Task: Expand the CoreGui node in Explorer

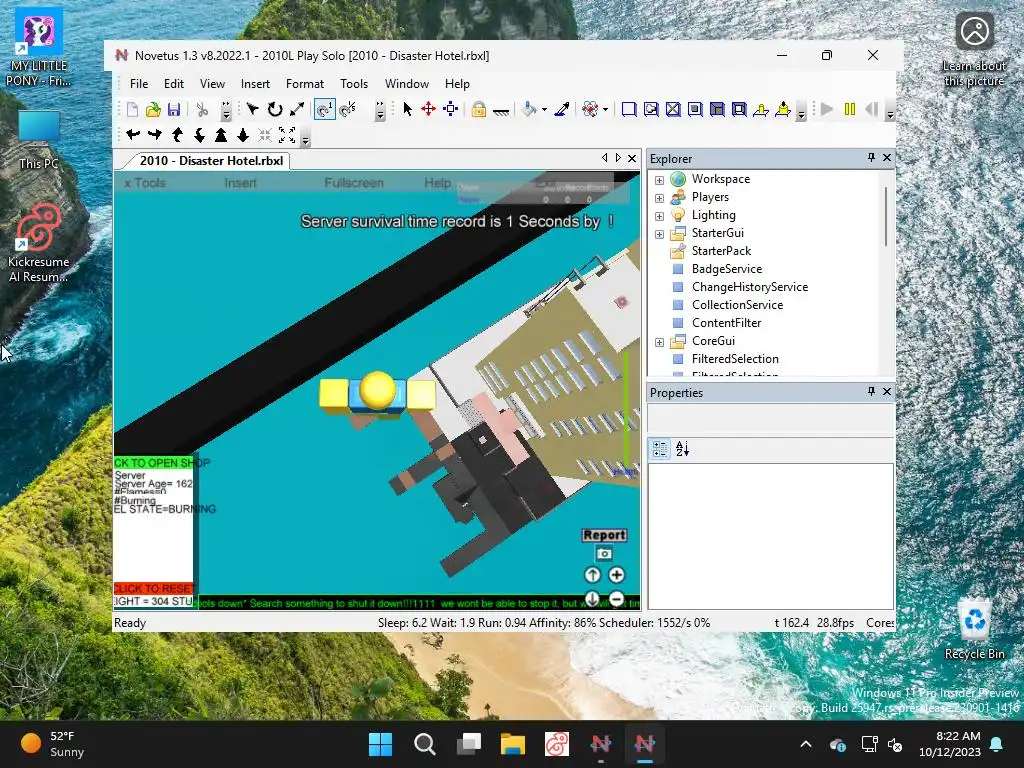Action: click(660, 342)
